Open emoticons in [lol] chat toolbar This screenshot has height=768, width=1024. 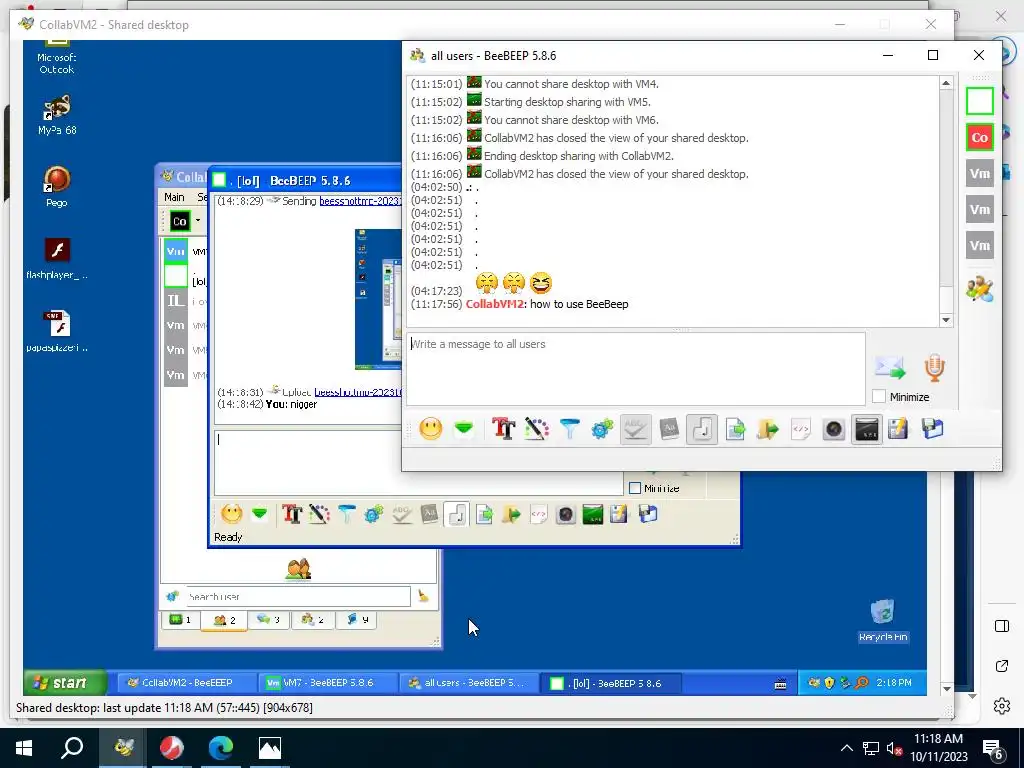pos(231,514)
